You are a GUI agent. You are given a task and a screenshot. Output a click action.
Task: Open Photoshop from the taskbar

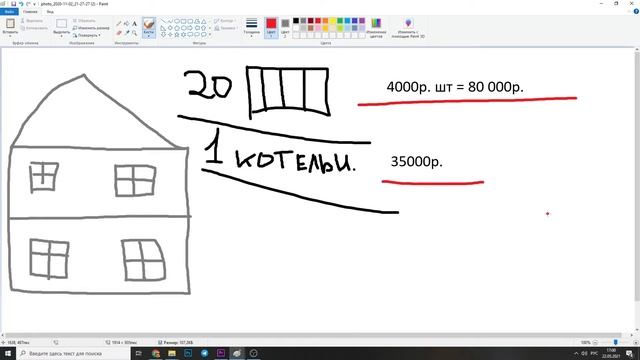188,353
